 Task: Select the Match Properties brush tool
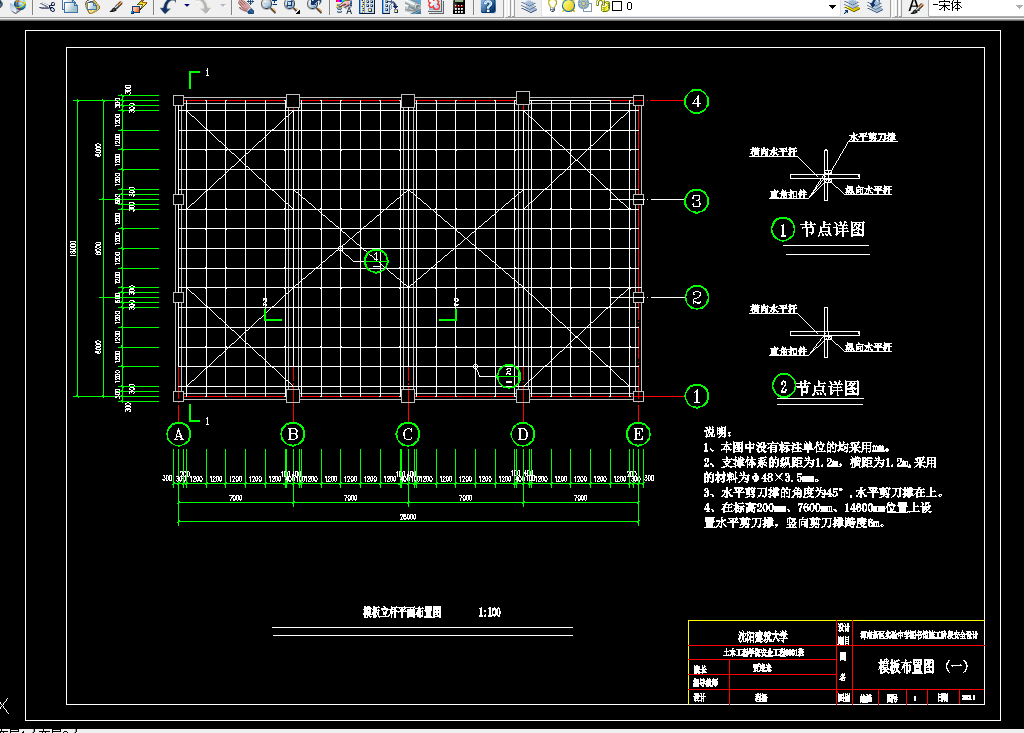116,6
